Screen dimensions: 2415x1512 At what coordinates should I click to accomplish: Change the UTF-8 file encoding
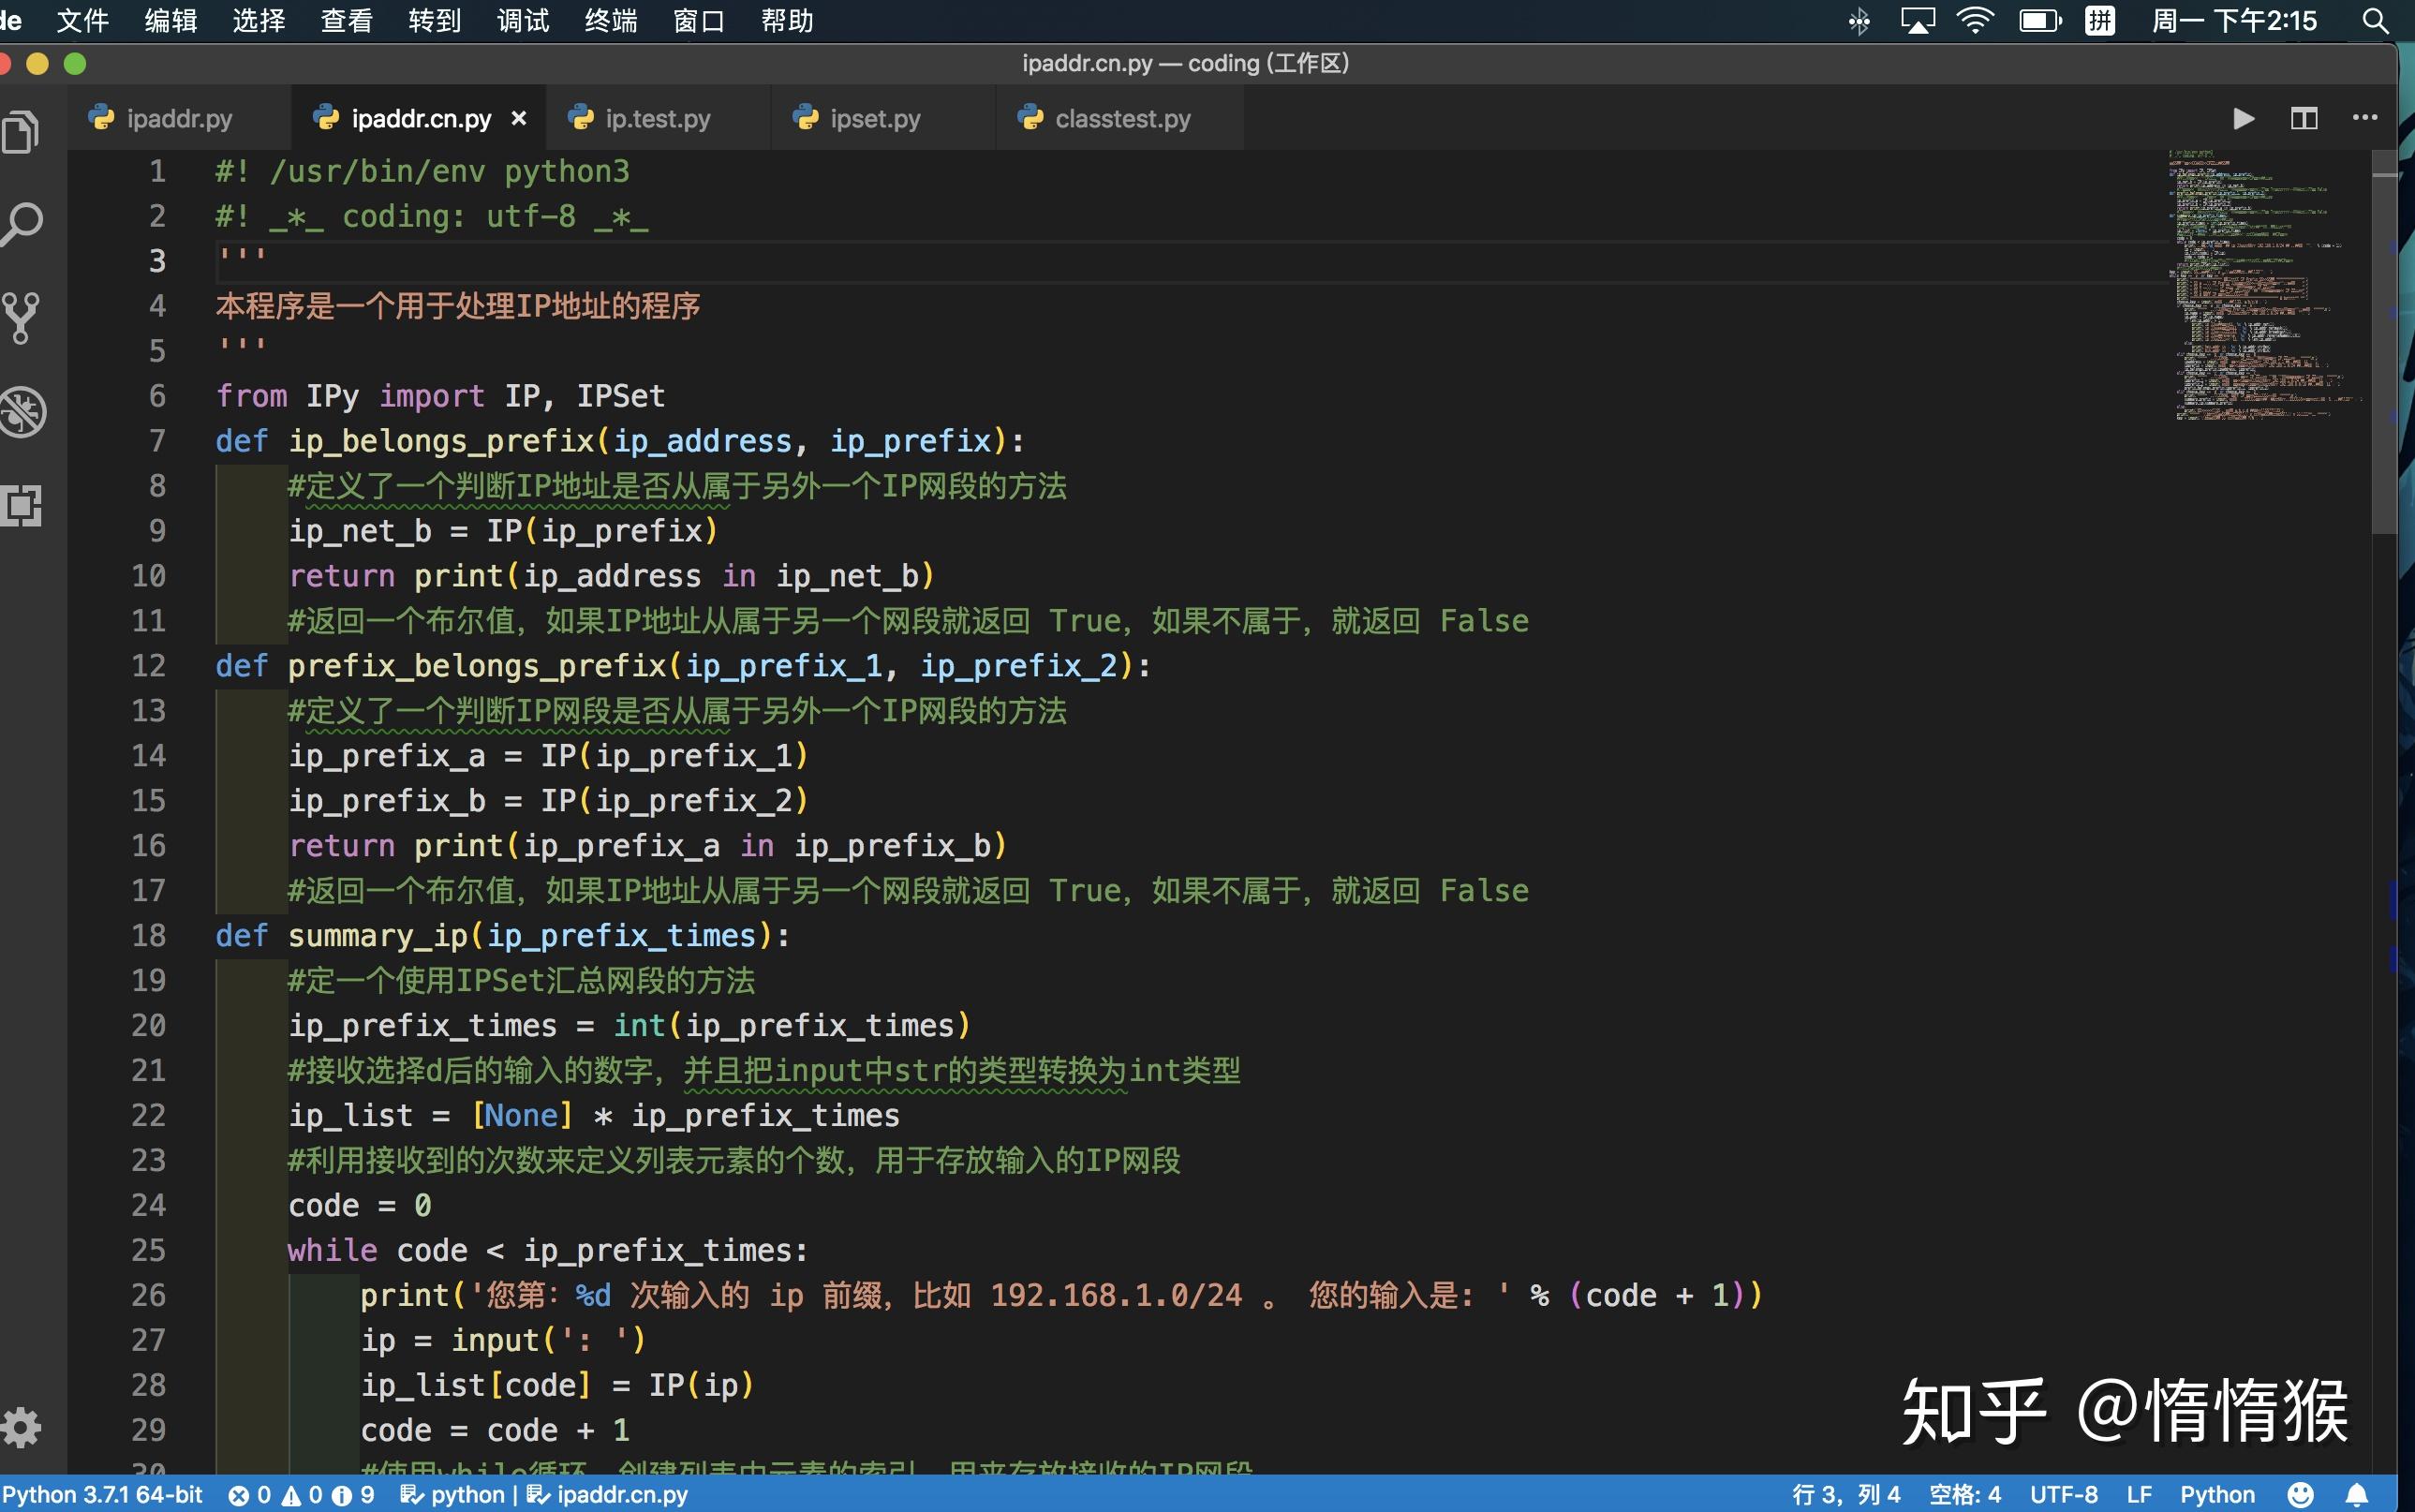pyautogui.click(x=2065, y=1494)
